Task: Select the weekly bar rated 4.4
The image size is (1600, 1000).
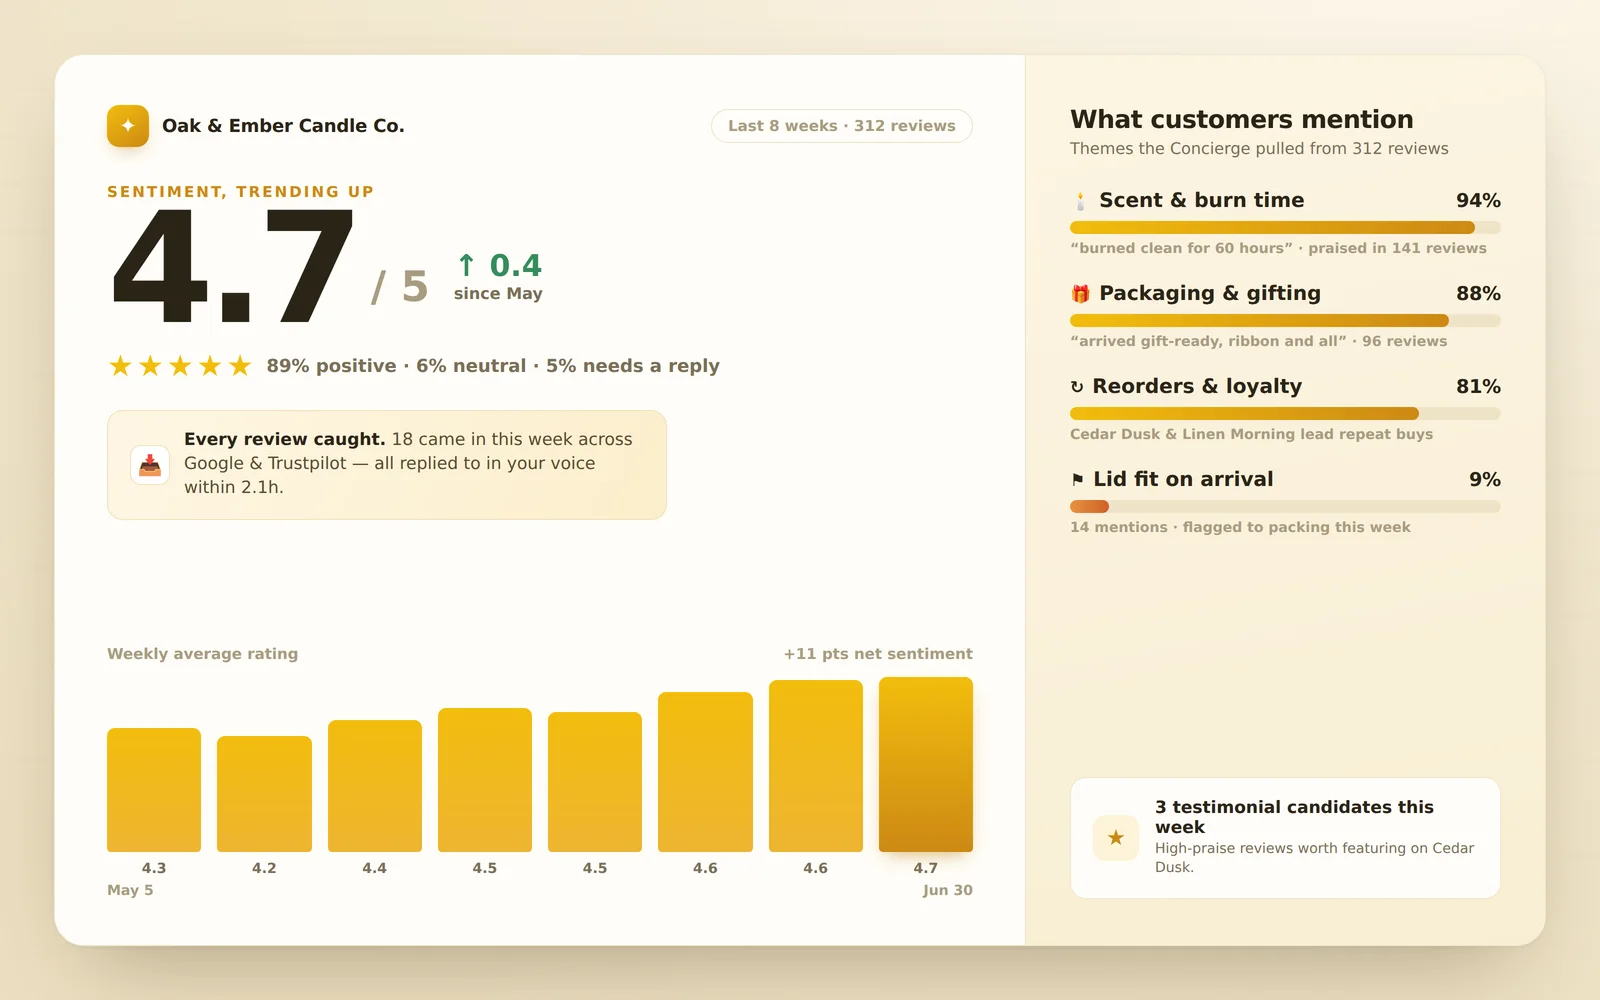Action: [375, 786]
